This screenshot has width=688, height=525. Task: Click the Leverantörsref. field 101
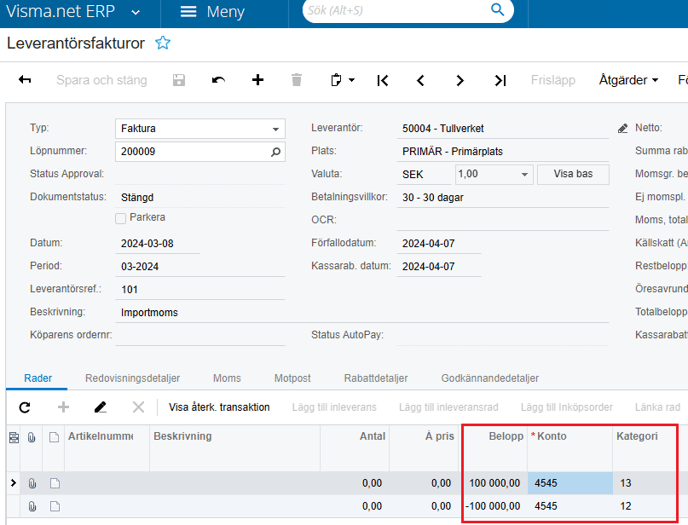point(200,289)
